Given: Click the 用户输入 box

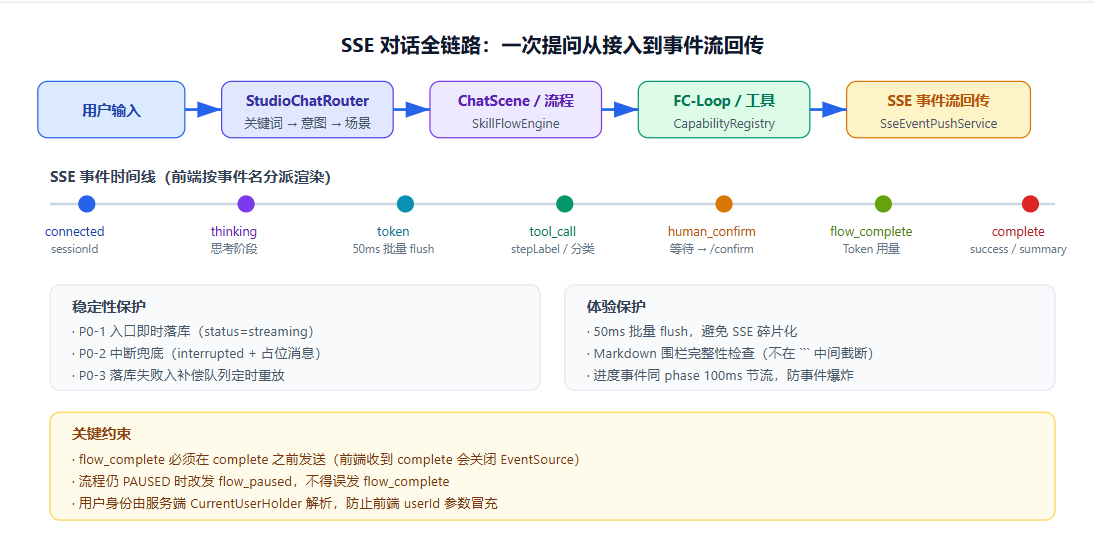Looking at the screenshot, I should (111, 109).
